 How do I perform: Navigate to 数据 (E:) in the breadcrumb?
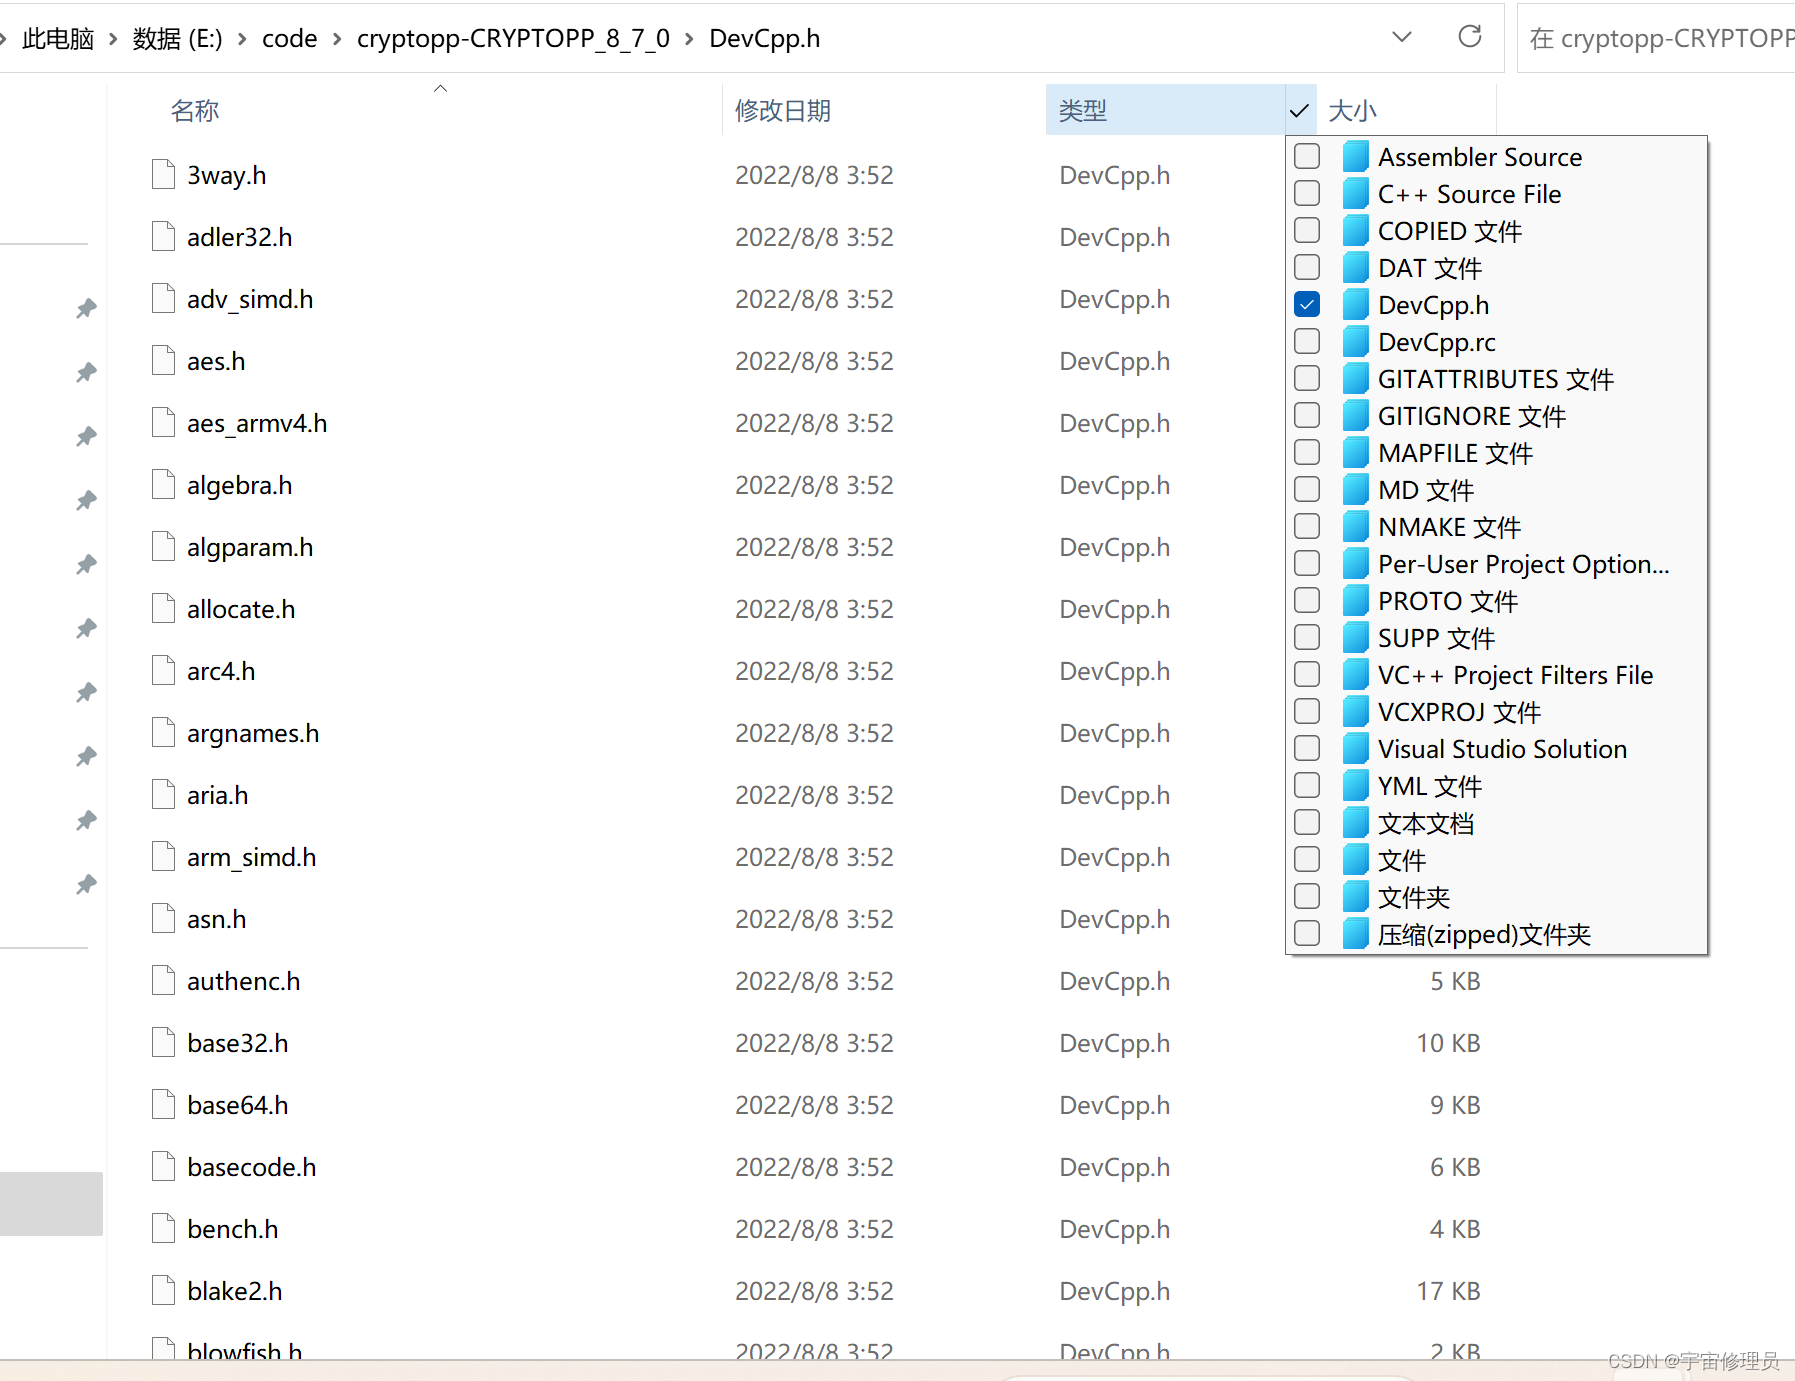click(178, 39)
